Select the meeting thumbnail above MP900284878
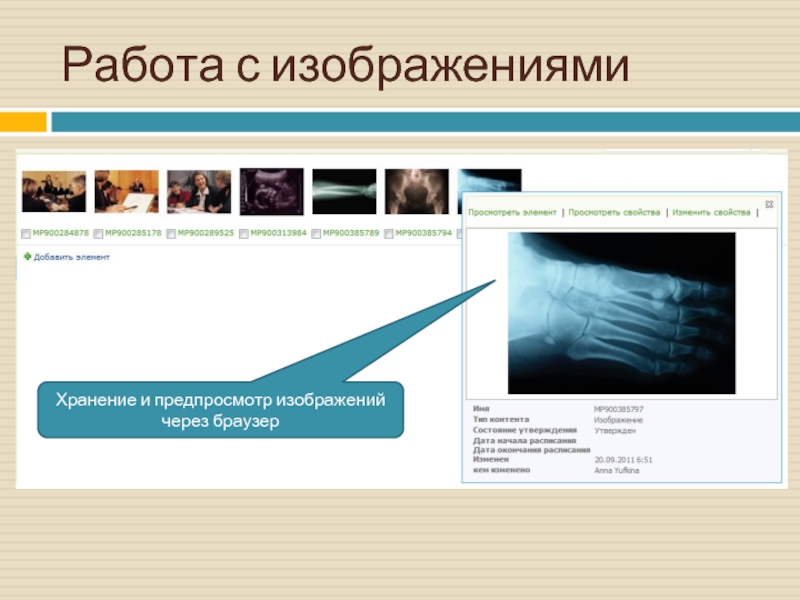 54,192
